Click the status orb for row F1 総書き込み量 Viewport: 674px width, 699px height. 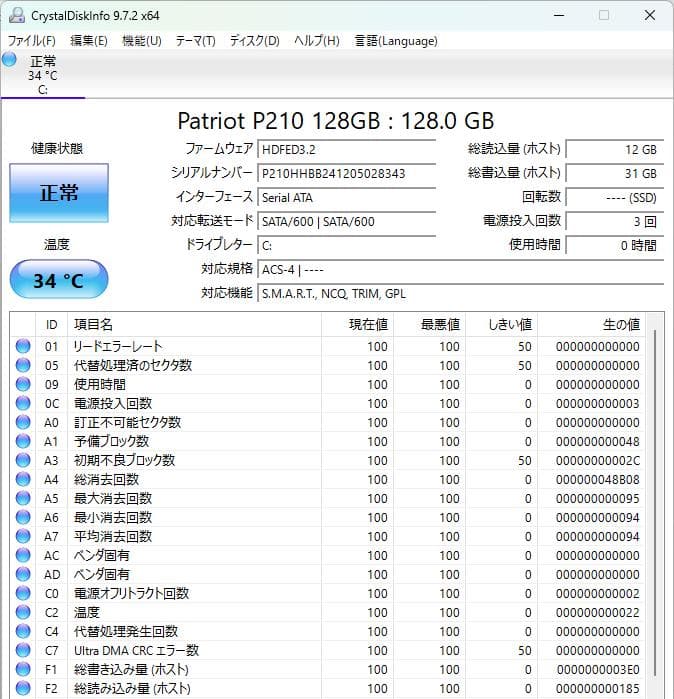point(23,669)
